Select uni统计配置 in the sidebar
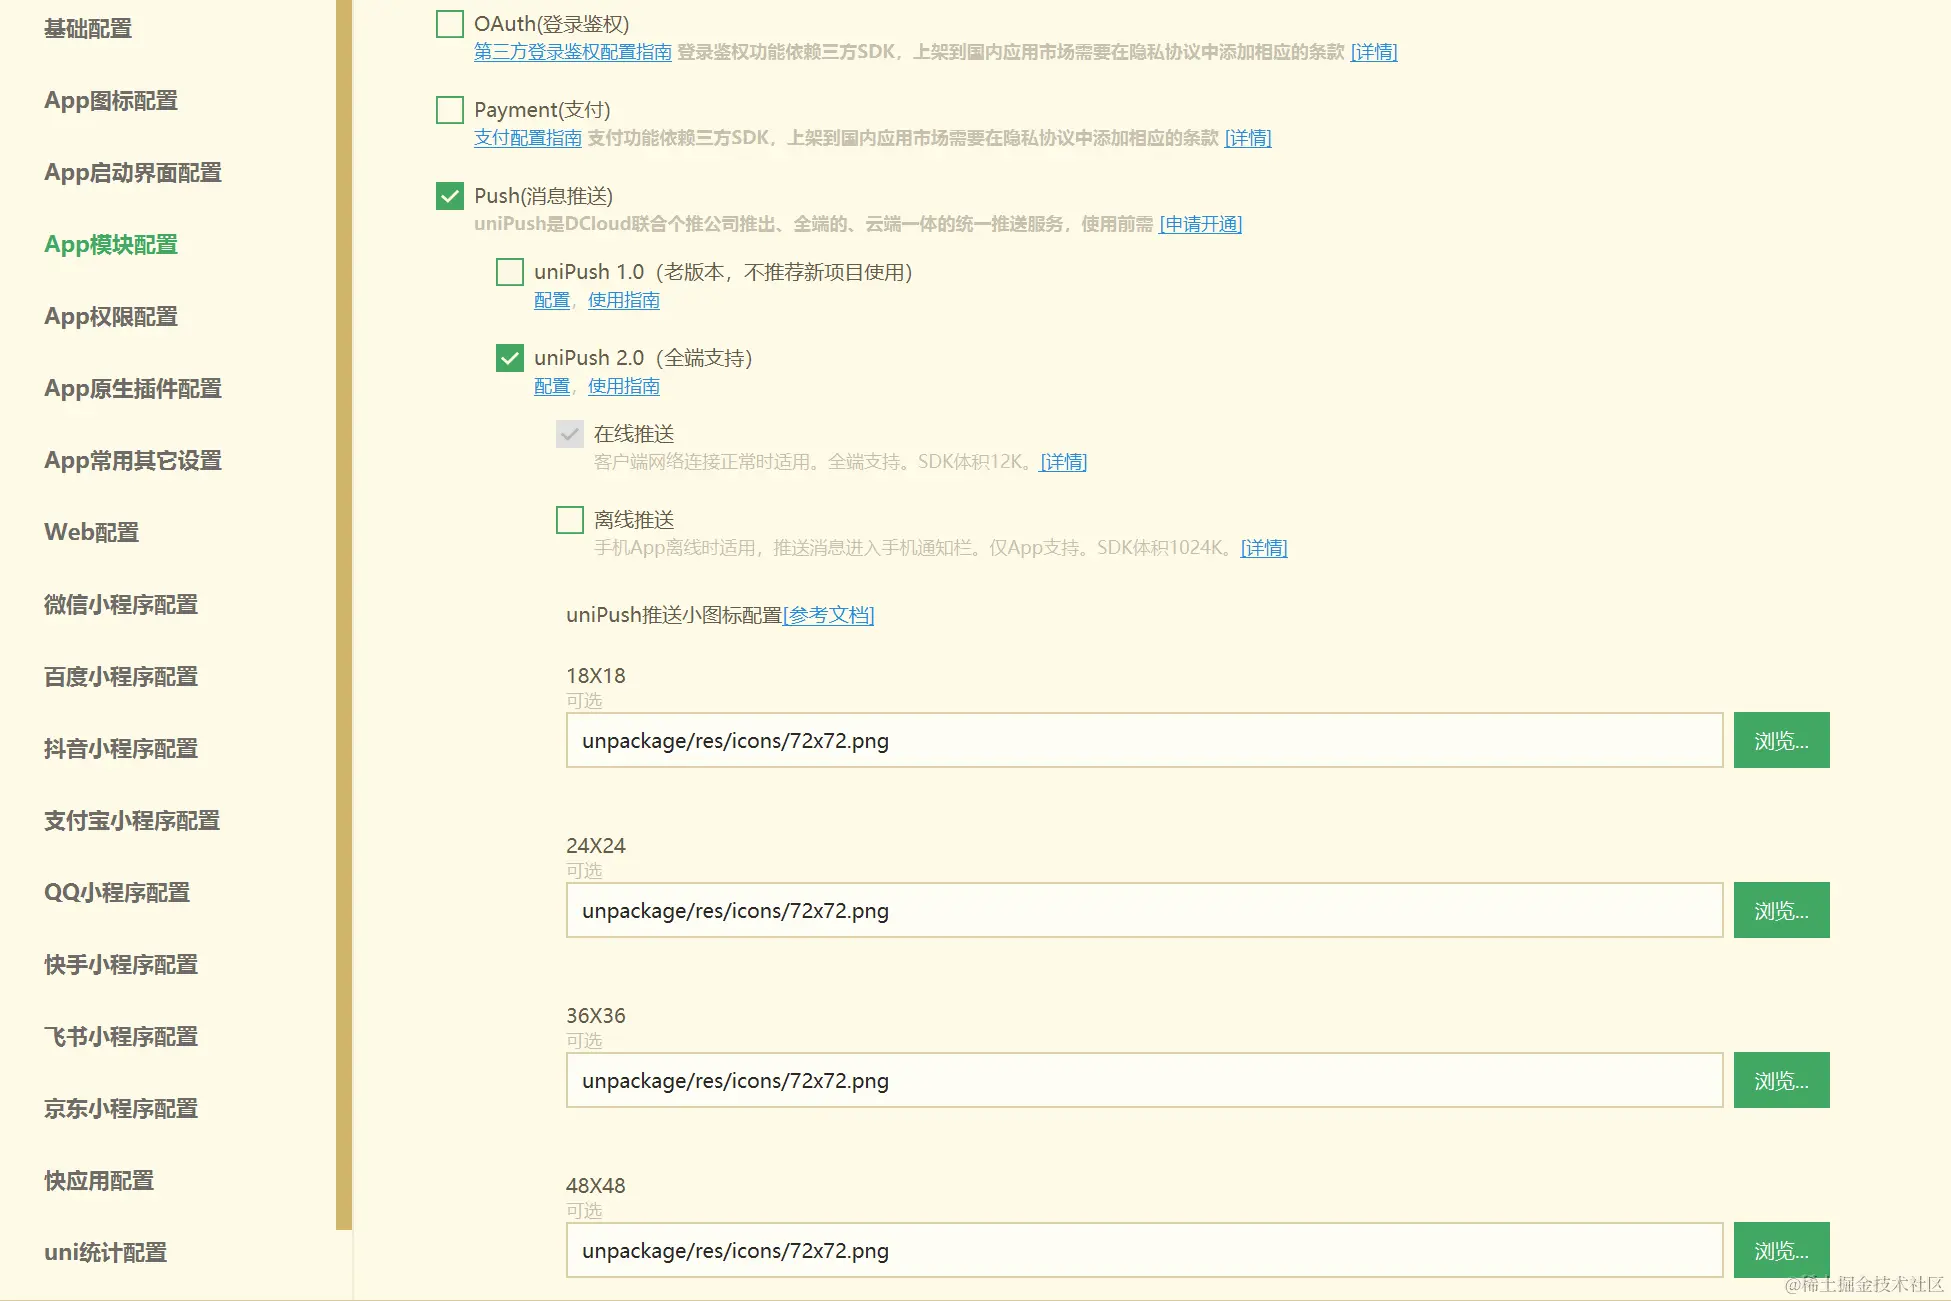Image resolution: width=1951 pixels, height=1301 pixels. [x=105, y=1253]
